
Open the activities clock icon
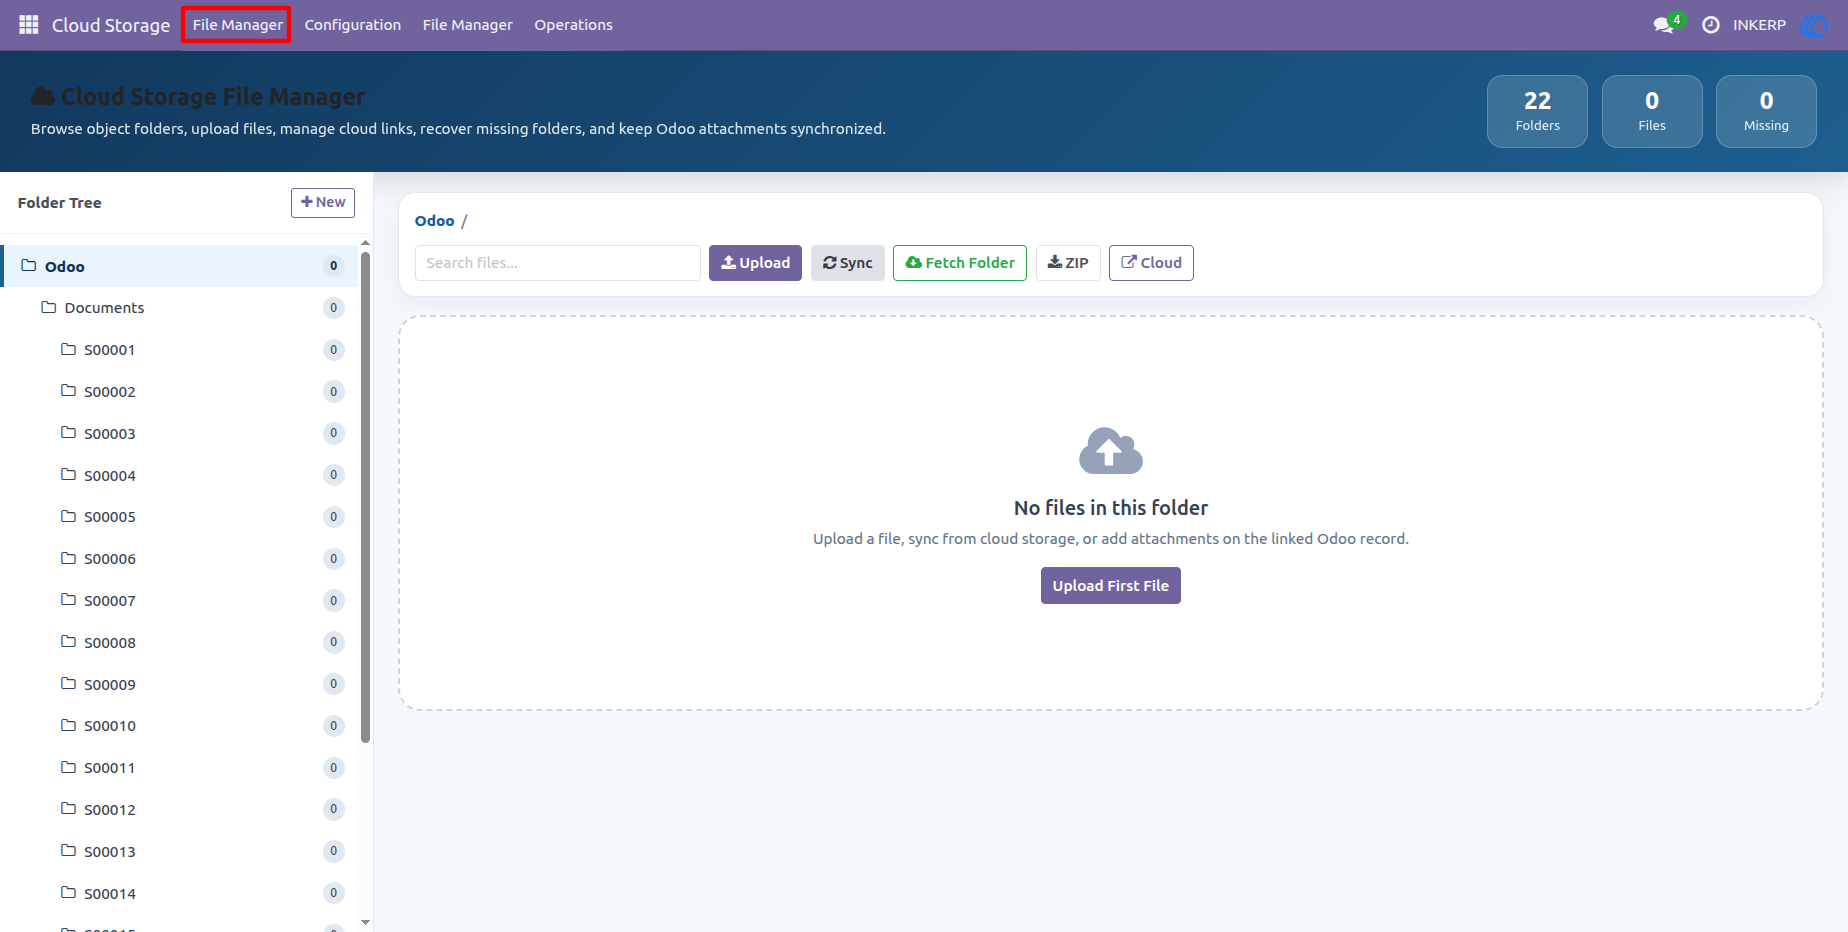tap(1711, 25)
